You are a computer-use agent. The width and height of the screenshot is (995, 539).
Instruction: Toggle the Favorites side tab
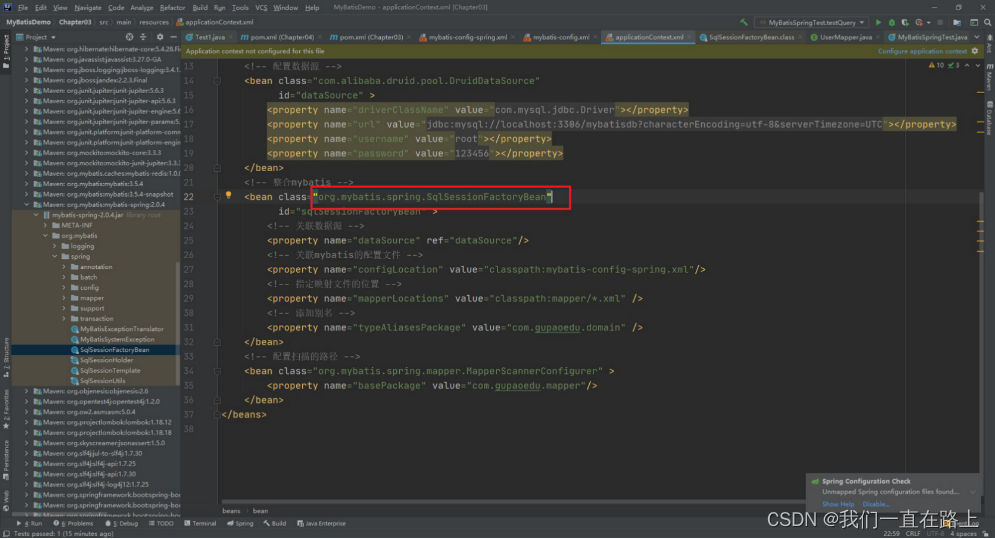point(6,409)
